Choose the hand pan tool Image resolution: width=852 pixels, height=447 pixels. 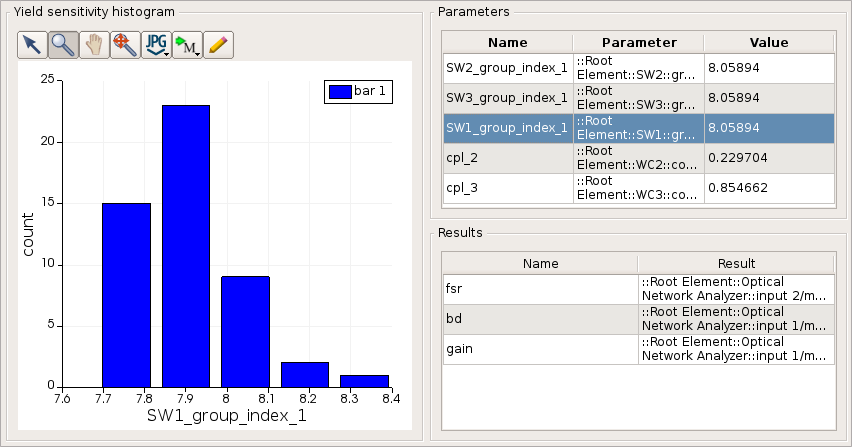pos(94,45)
